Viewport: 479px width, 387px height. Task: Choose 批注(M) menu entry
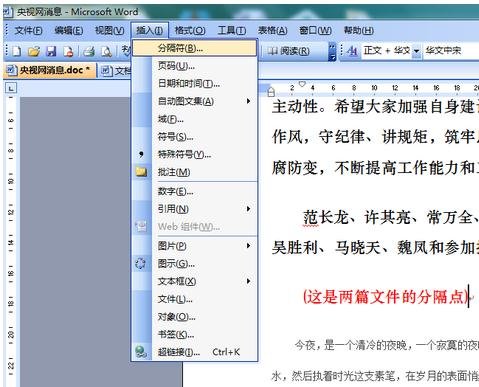[195, 172]
